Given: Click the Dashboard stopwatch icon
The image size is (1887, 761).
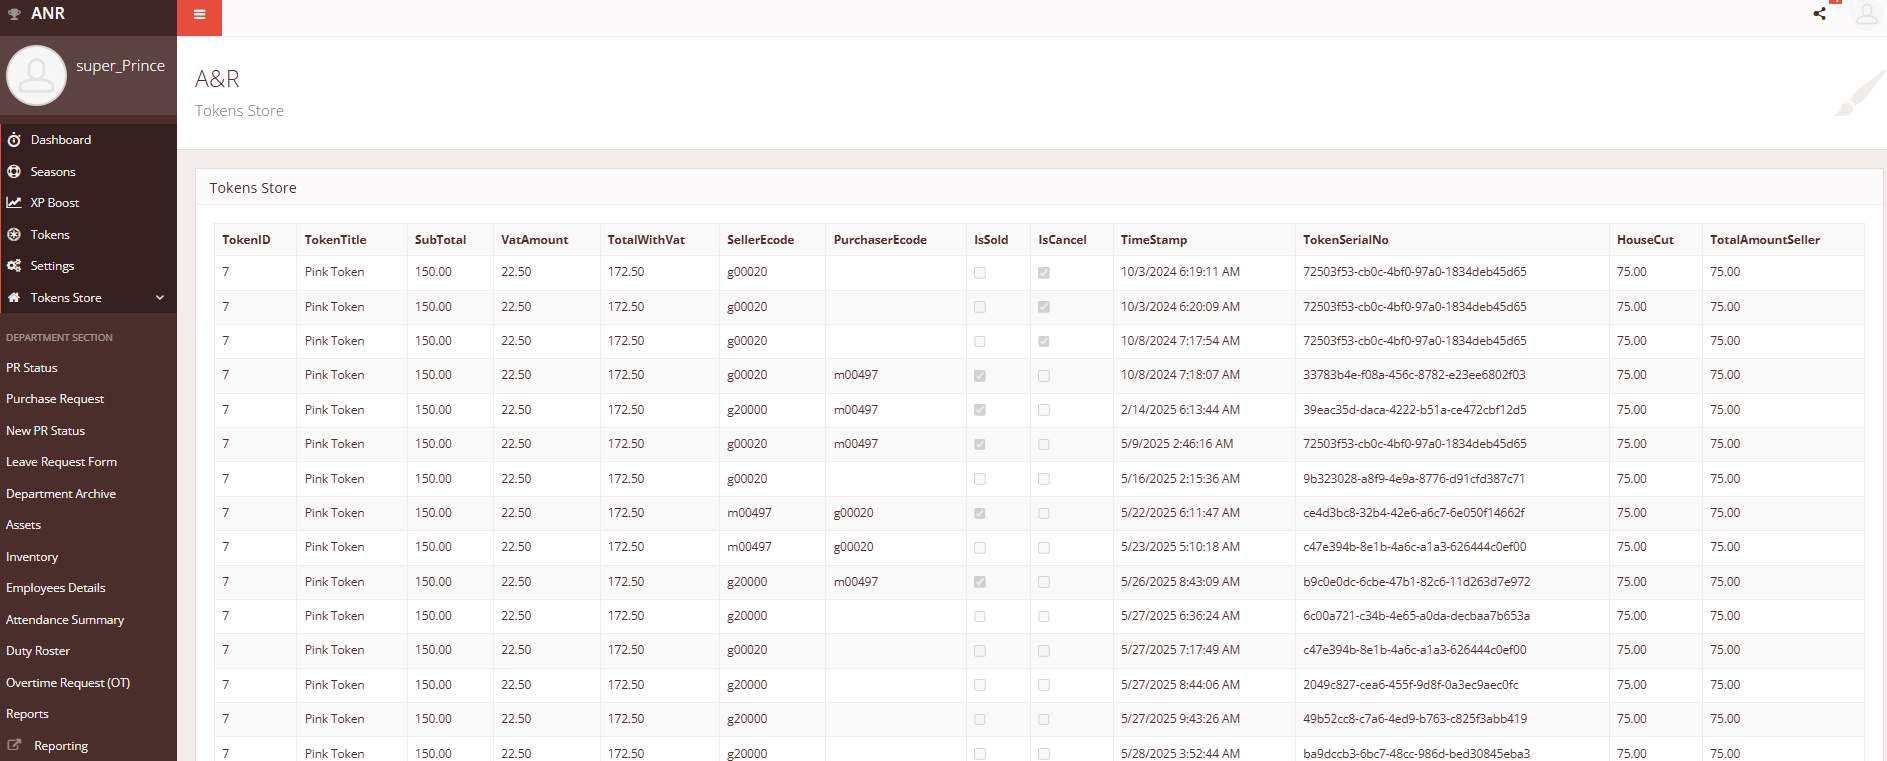Looking at the screenshot, I should tap(14, 140).
